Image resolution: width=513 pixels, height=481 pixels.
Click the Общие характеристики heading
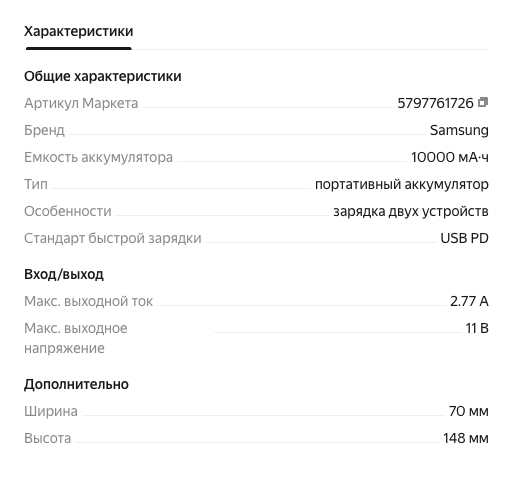tap(103, 76)
